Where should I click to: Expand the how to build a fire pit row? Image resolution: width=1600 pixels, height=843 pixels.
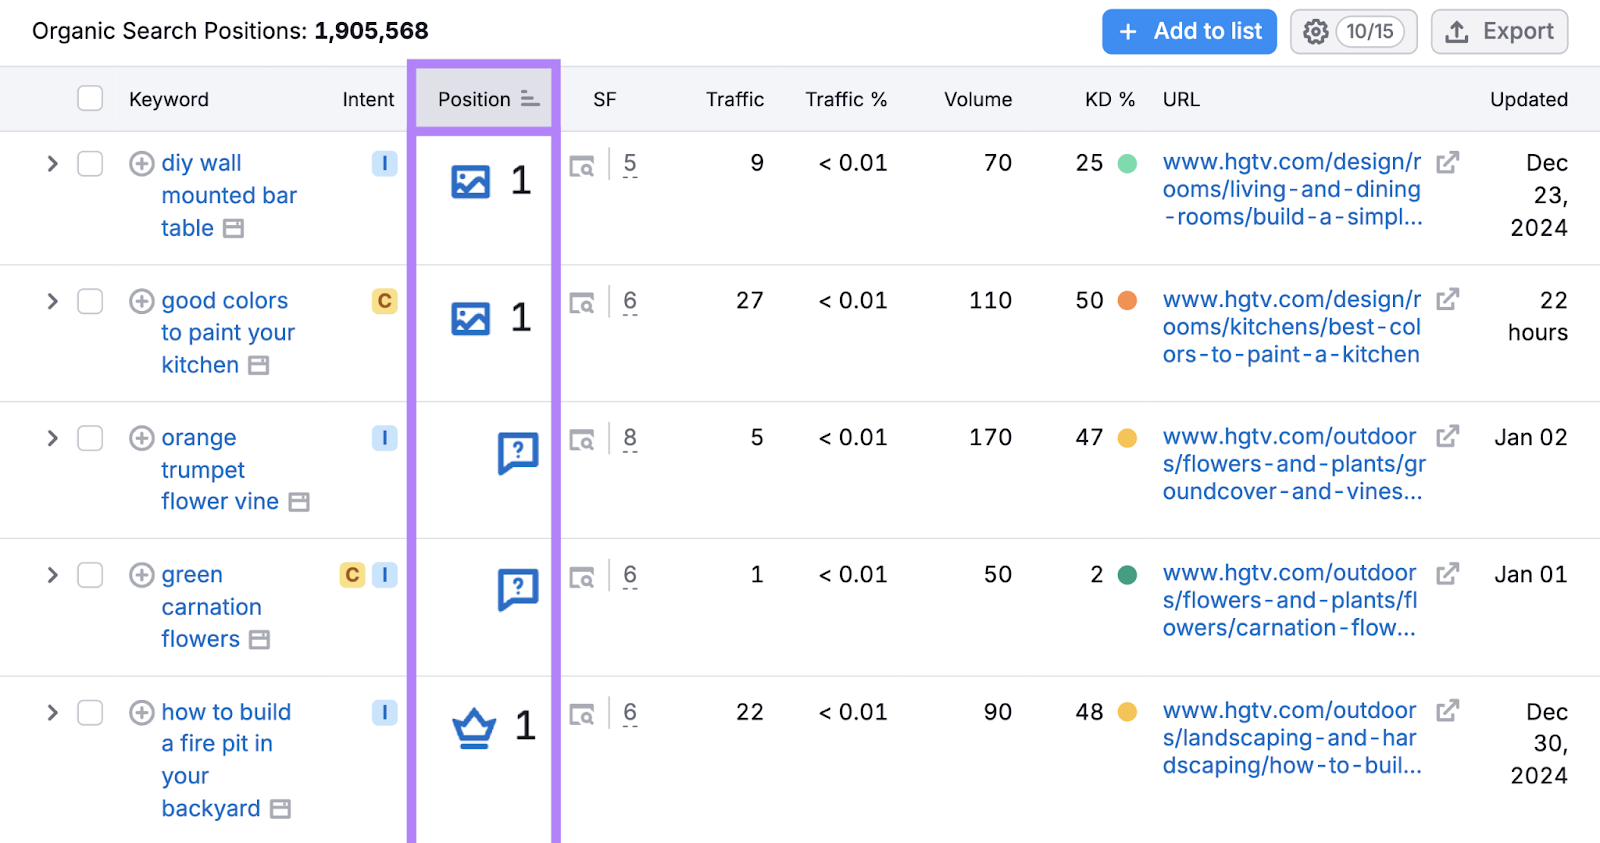(x=52, y=712)
